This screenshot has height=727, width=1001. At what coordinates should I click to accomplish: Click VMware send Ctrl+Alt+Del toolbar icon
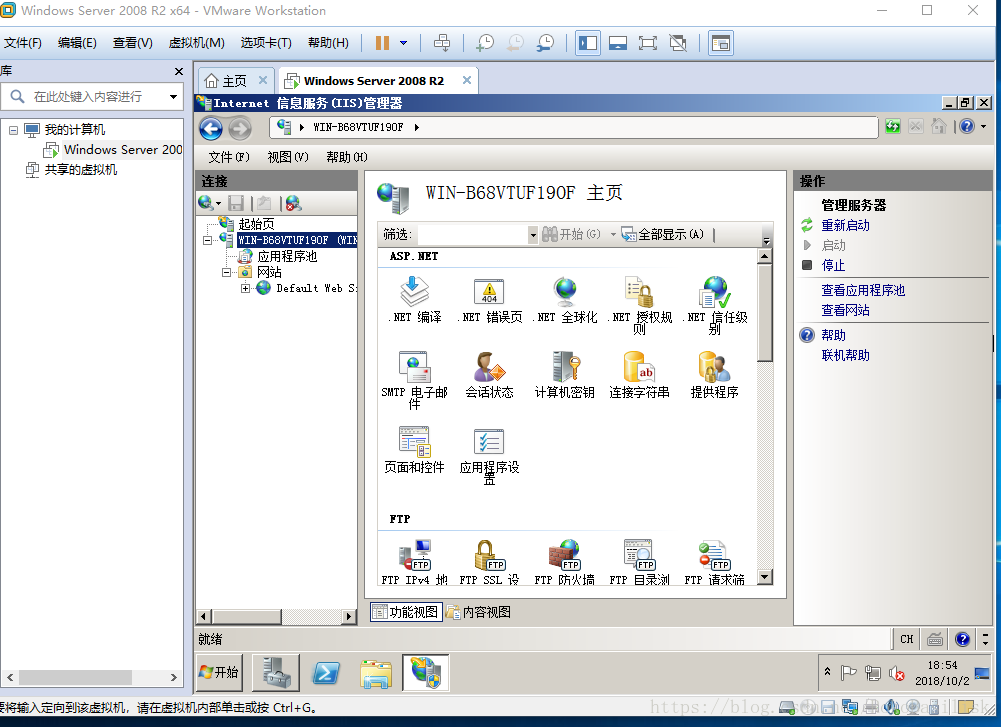point(442,43)
